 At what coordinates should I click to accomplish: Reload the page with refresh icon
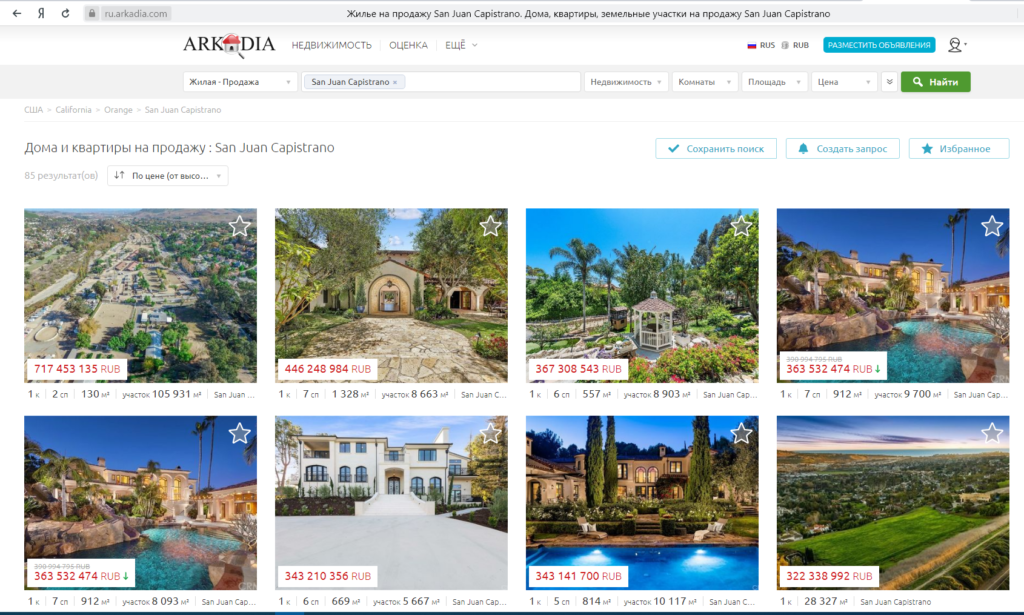(x=65, y=13)
